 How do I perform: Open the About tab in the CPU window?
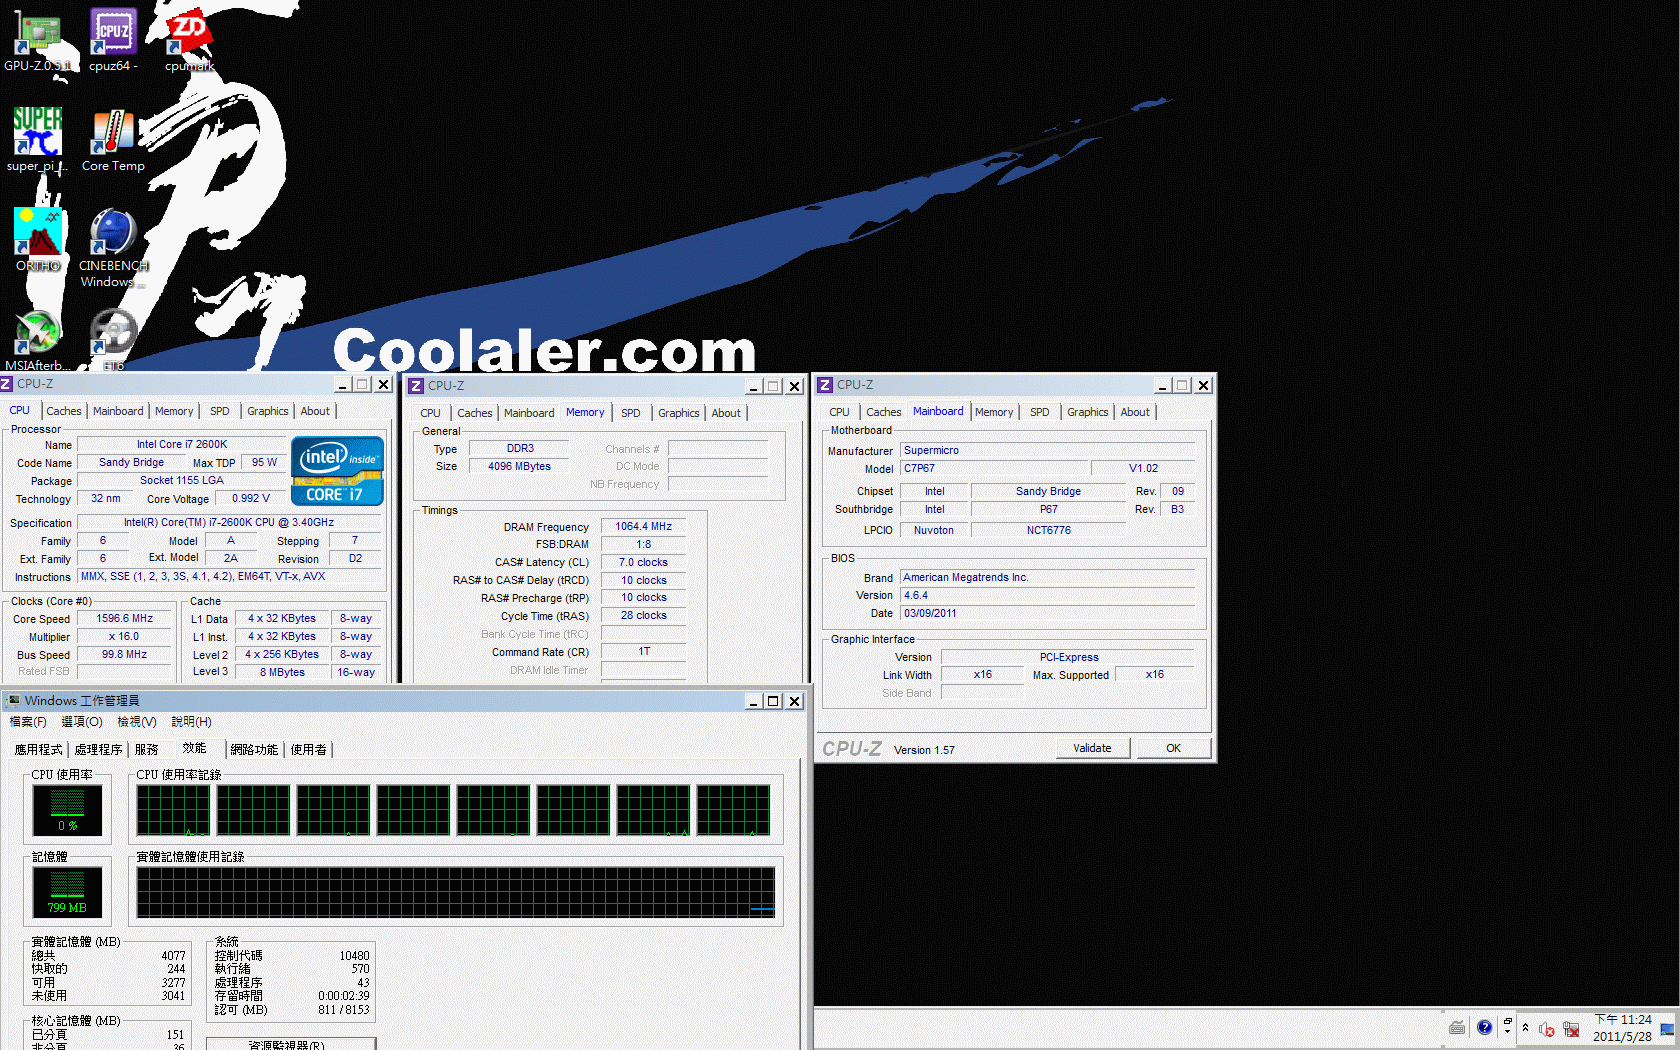point(315,411)
